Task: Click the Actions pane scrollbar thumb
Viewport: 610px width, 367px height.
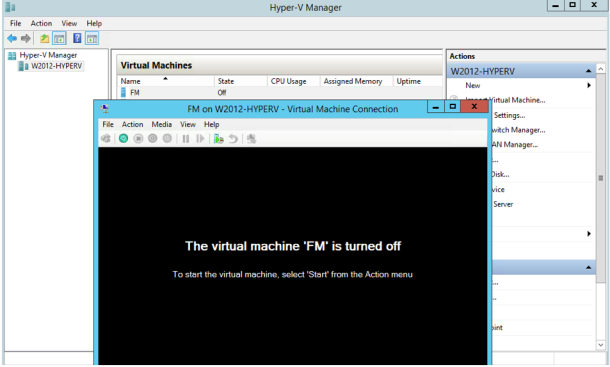Action: click(x=601, y=178)
